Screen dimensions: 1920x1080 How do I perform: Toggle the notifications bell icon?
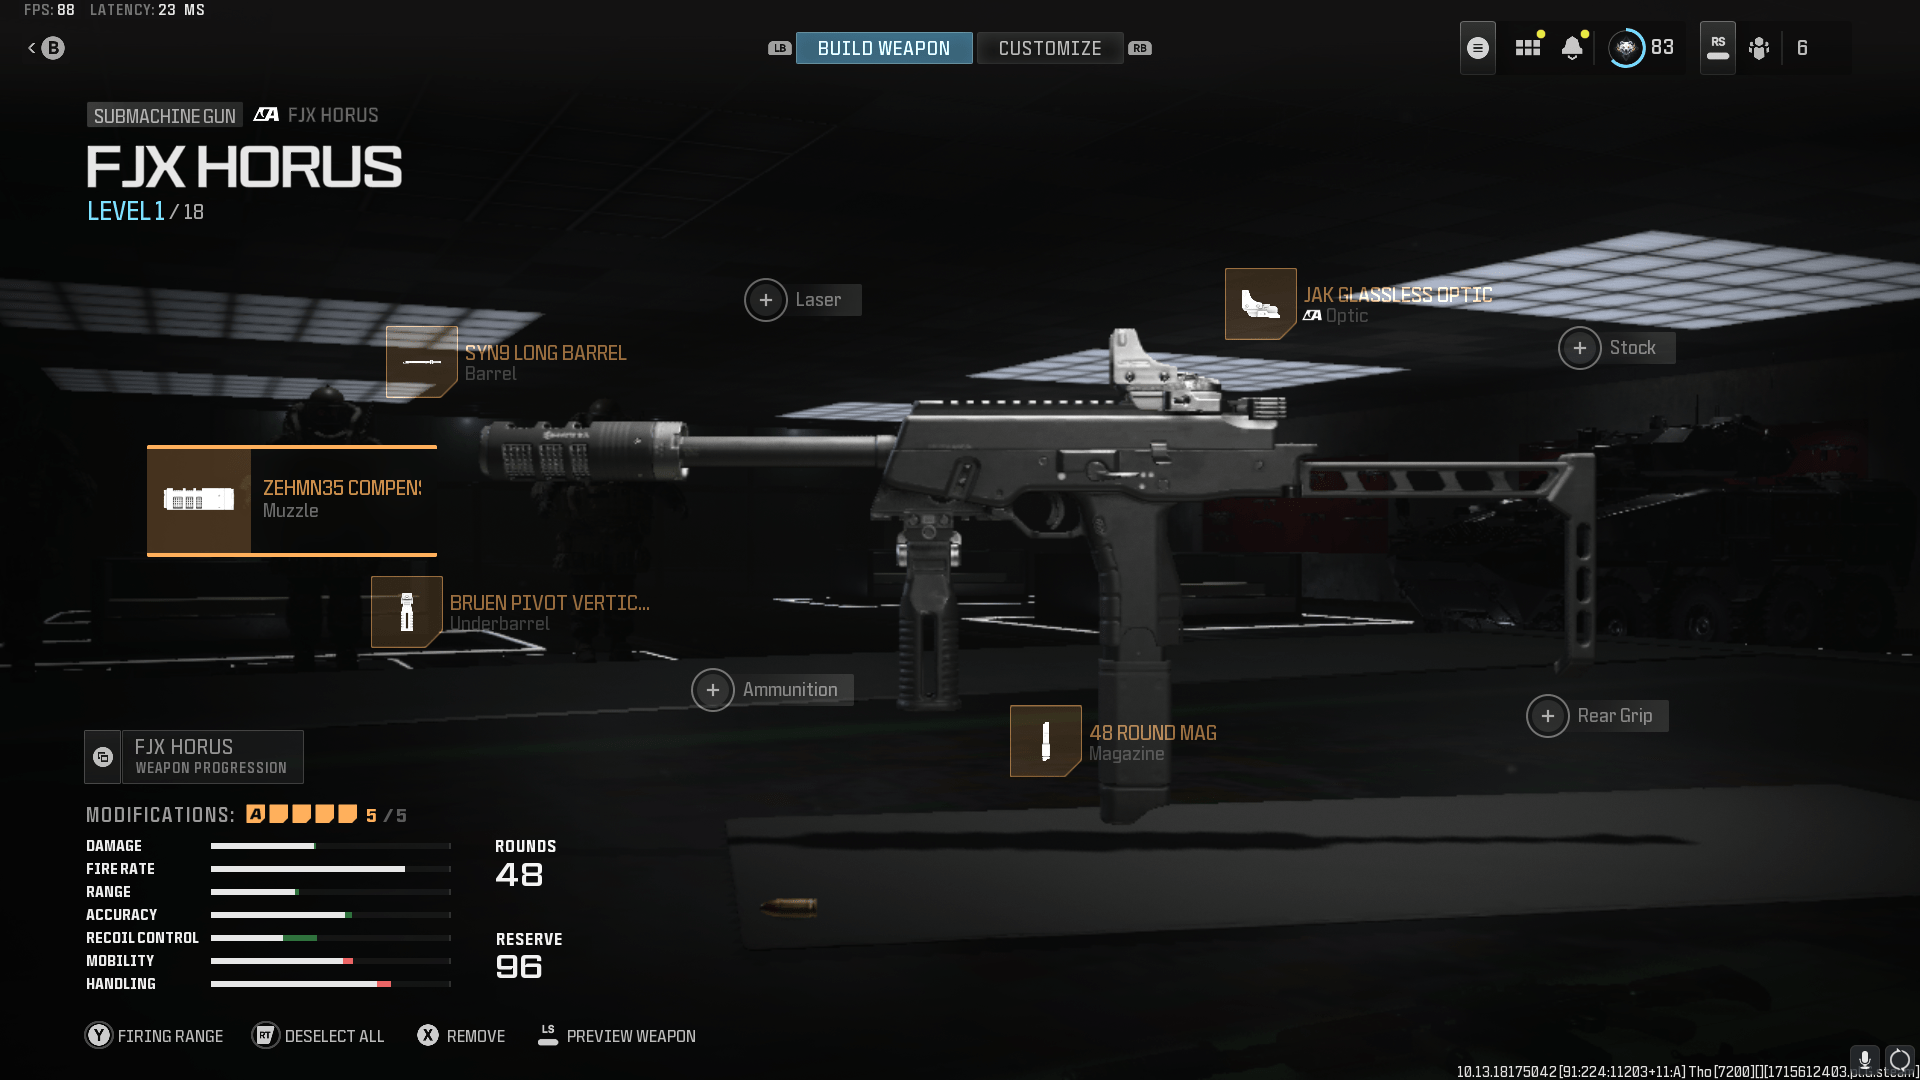1573,47
